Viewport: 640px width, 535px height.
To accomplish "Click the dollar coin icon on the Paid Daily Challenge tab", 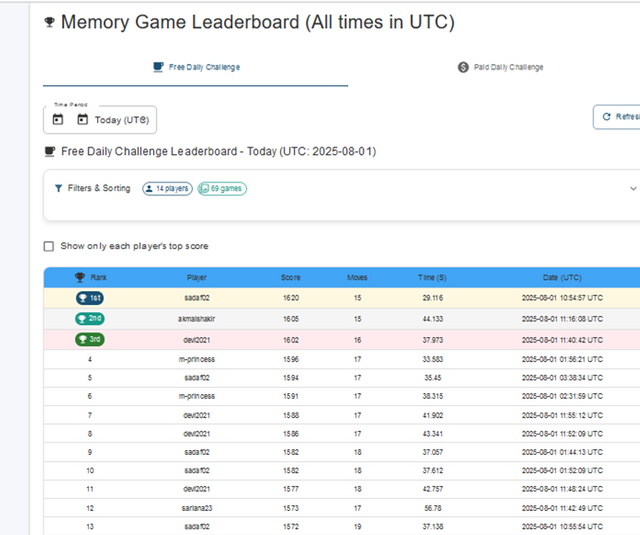I will point(463,67).
